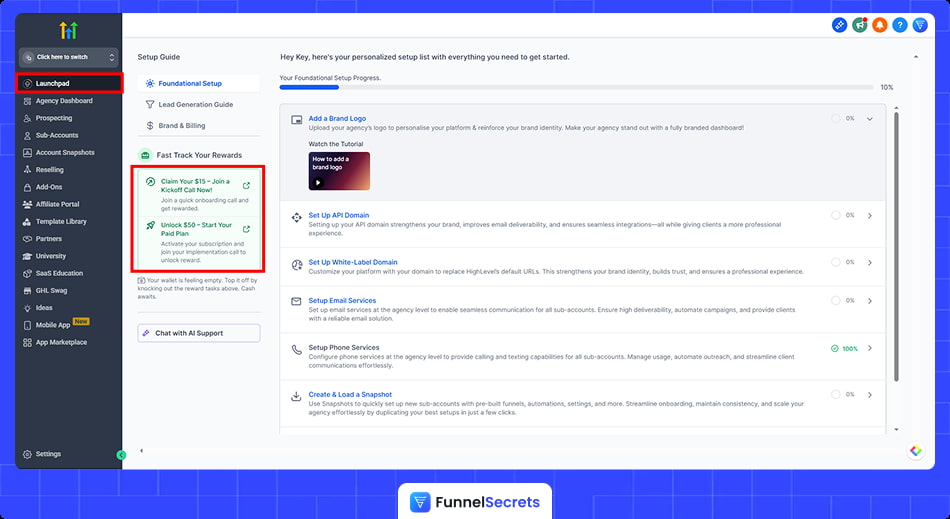
Task: Toggle Create & Load Snapshot completion circle
Action: [835, 394]
